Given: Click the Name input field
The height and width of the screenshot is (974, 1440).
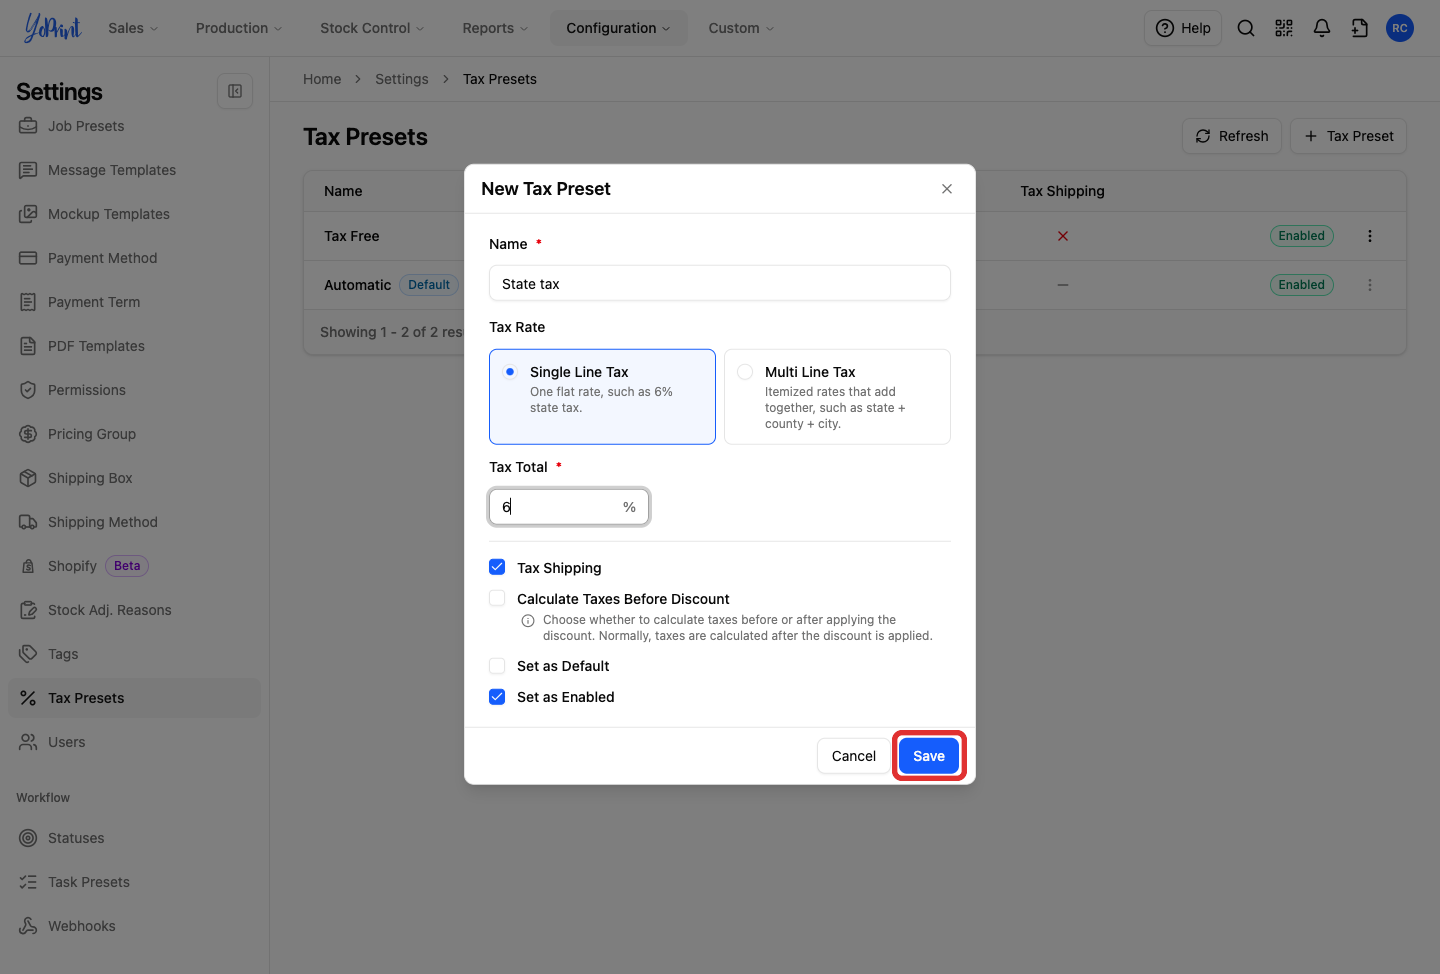Looking at the screenshot, I should [x=720, y=283].
